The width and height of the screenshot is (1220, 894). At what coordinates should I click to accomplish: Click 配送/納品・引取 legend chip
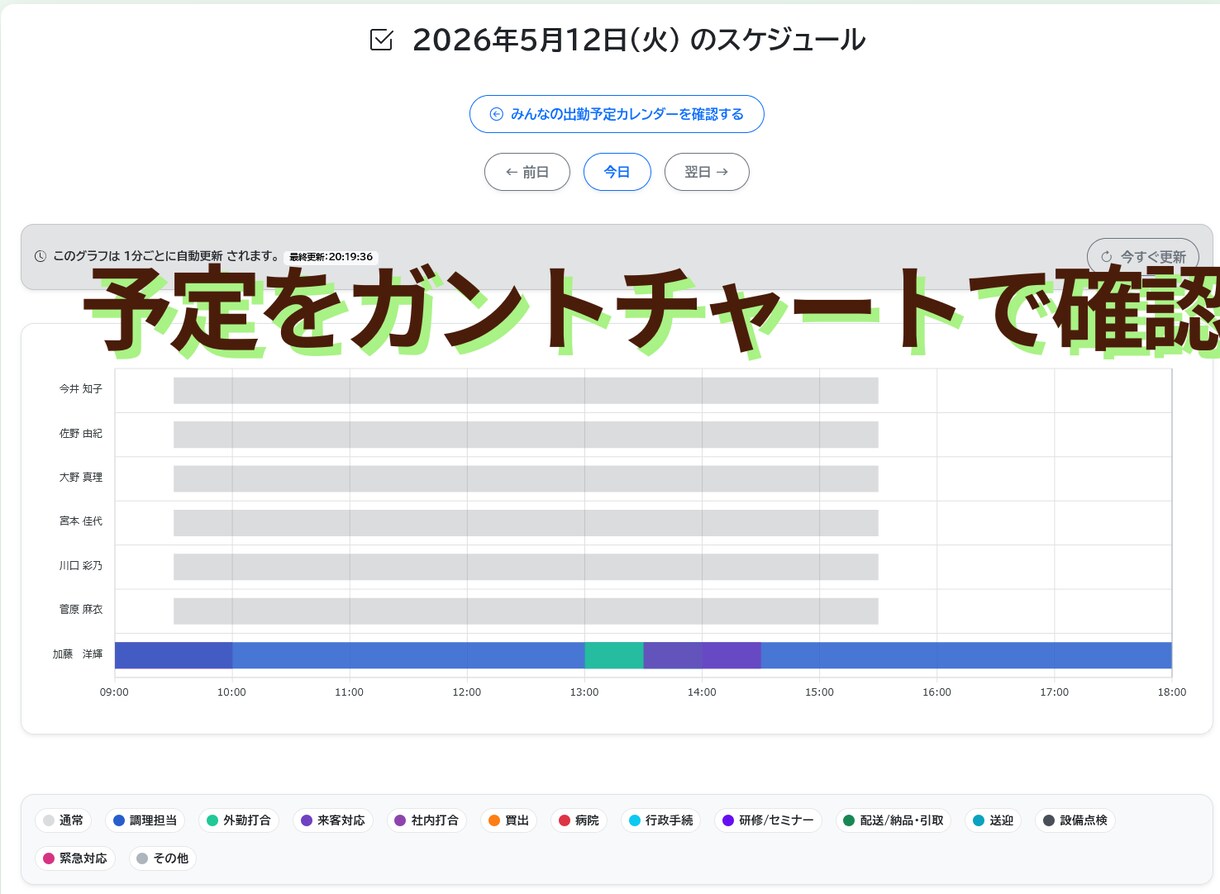click(894, 821)
